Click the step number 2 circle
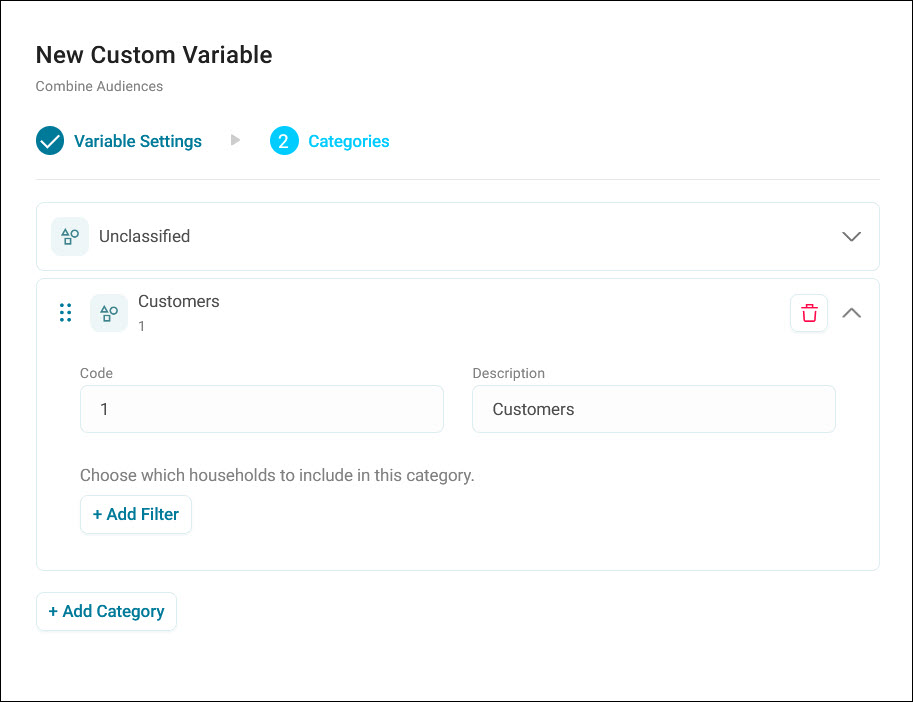This screenshot has width=913, height=702. coord(284,141)
